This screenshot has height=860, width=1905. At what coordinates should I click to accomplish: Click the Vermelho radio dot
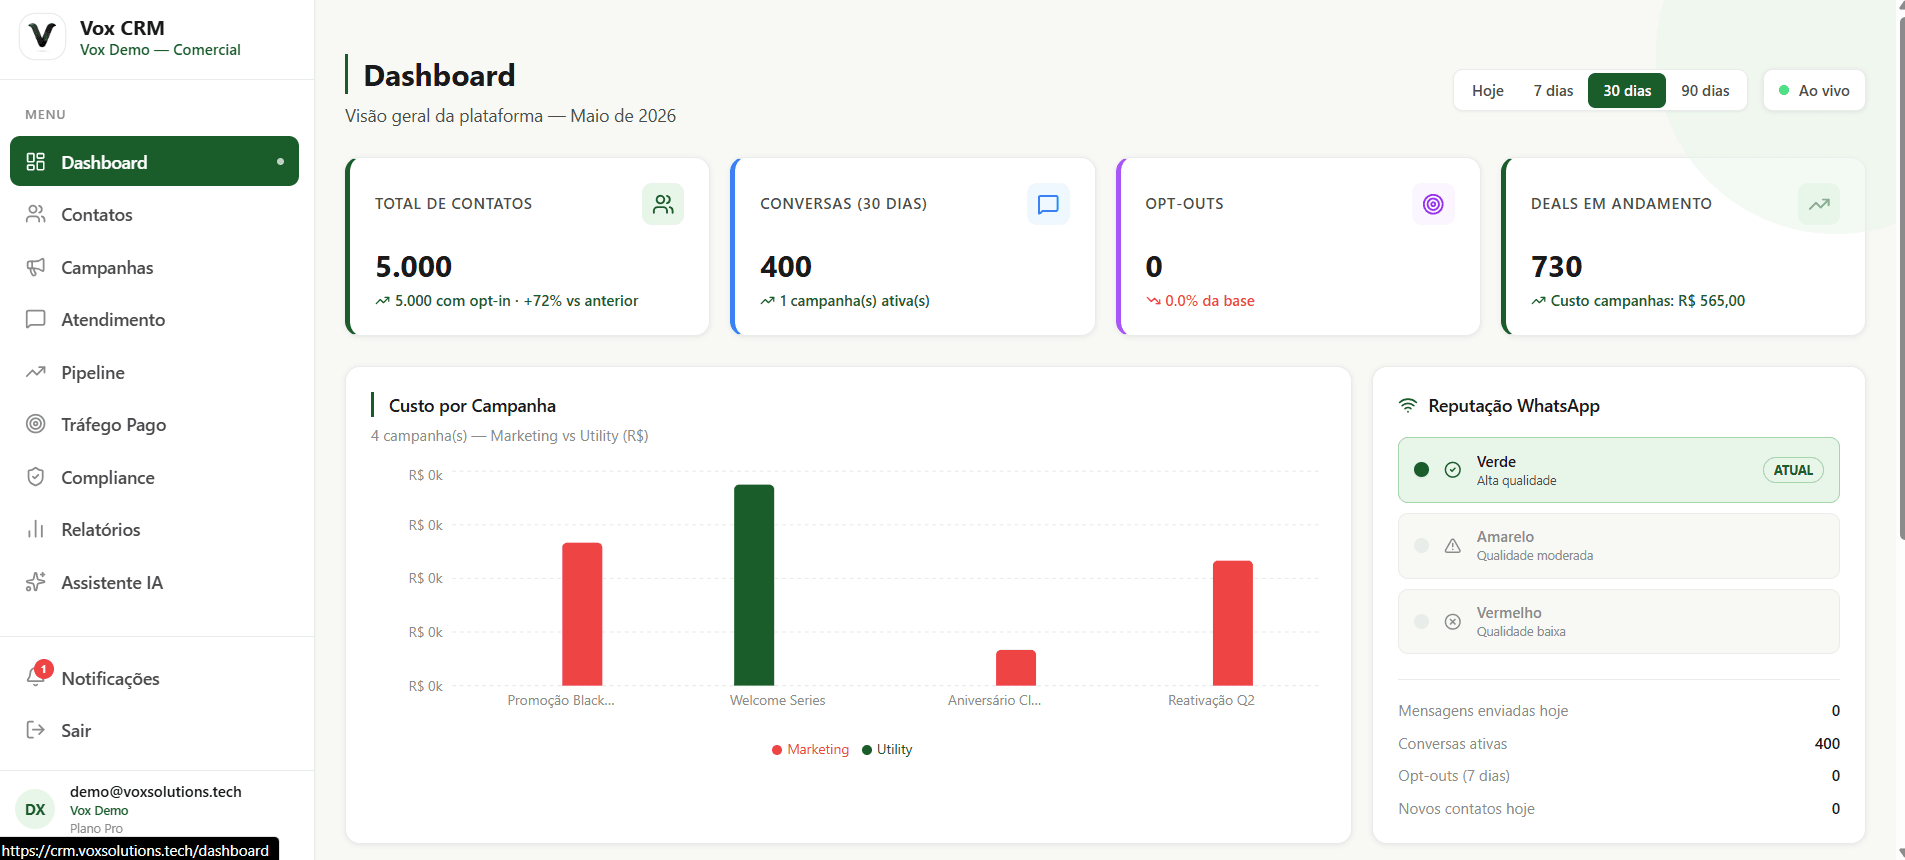[1421, 622]
